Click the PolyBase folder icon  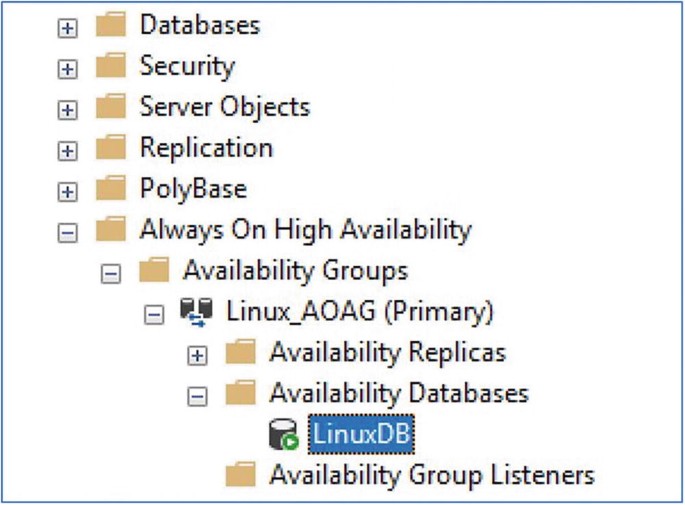coord(111,190)
